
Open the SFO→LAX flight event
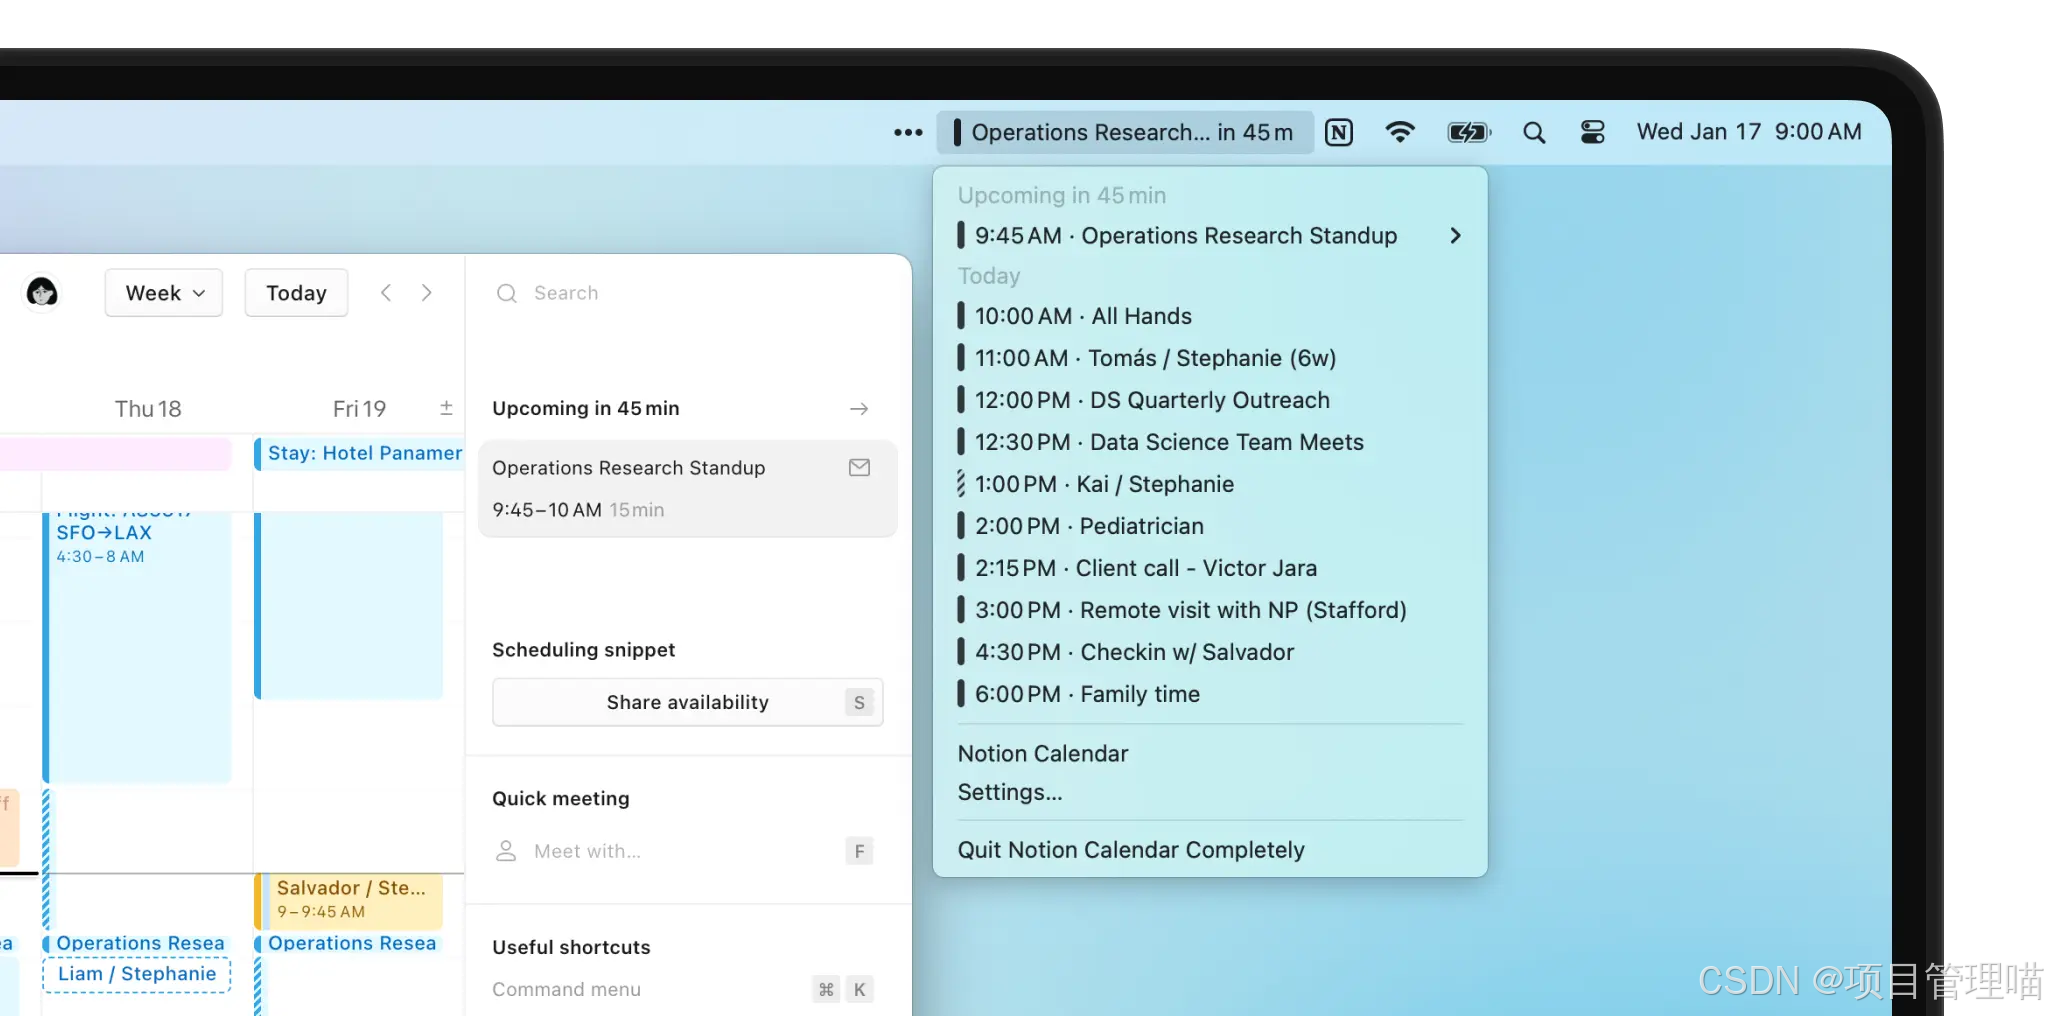click(x=137, y=647)
